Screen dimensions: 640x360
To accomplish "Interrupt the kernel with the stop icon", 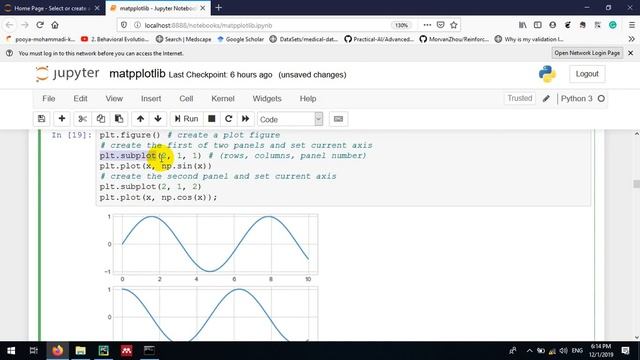I will tap(211, 119).
